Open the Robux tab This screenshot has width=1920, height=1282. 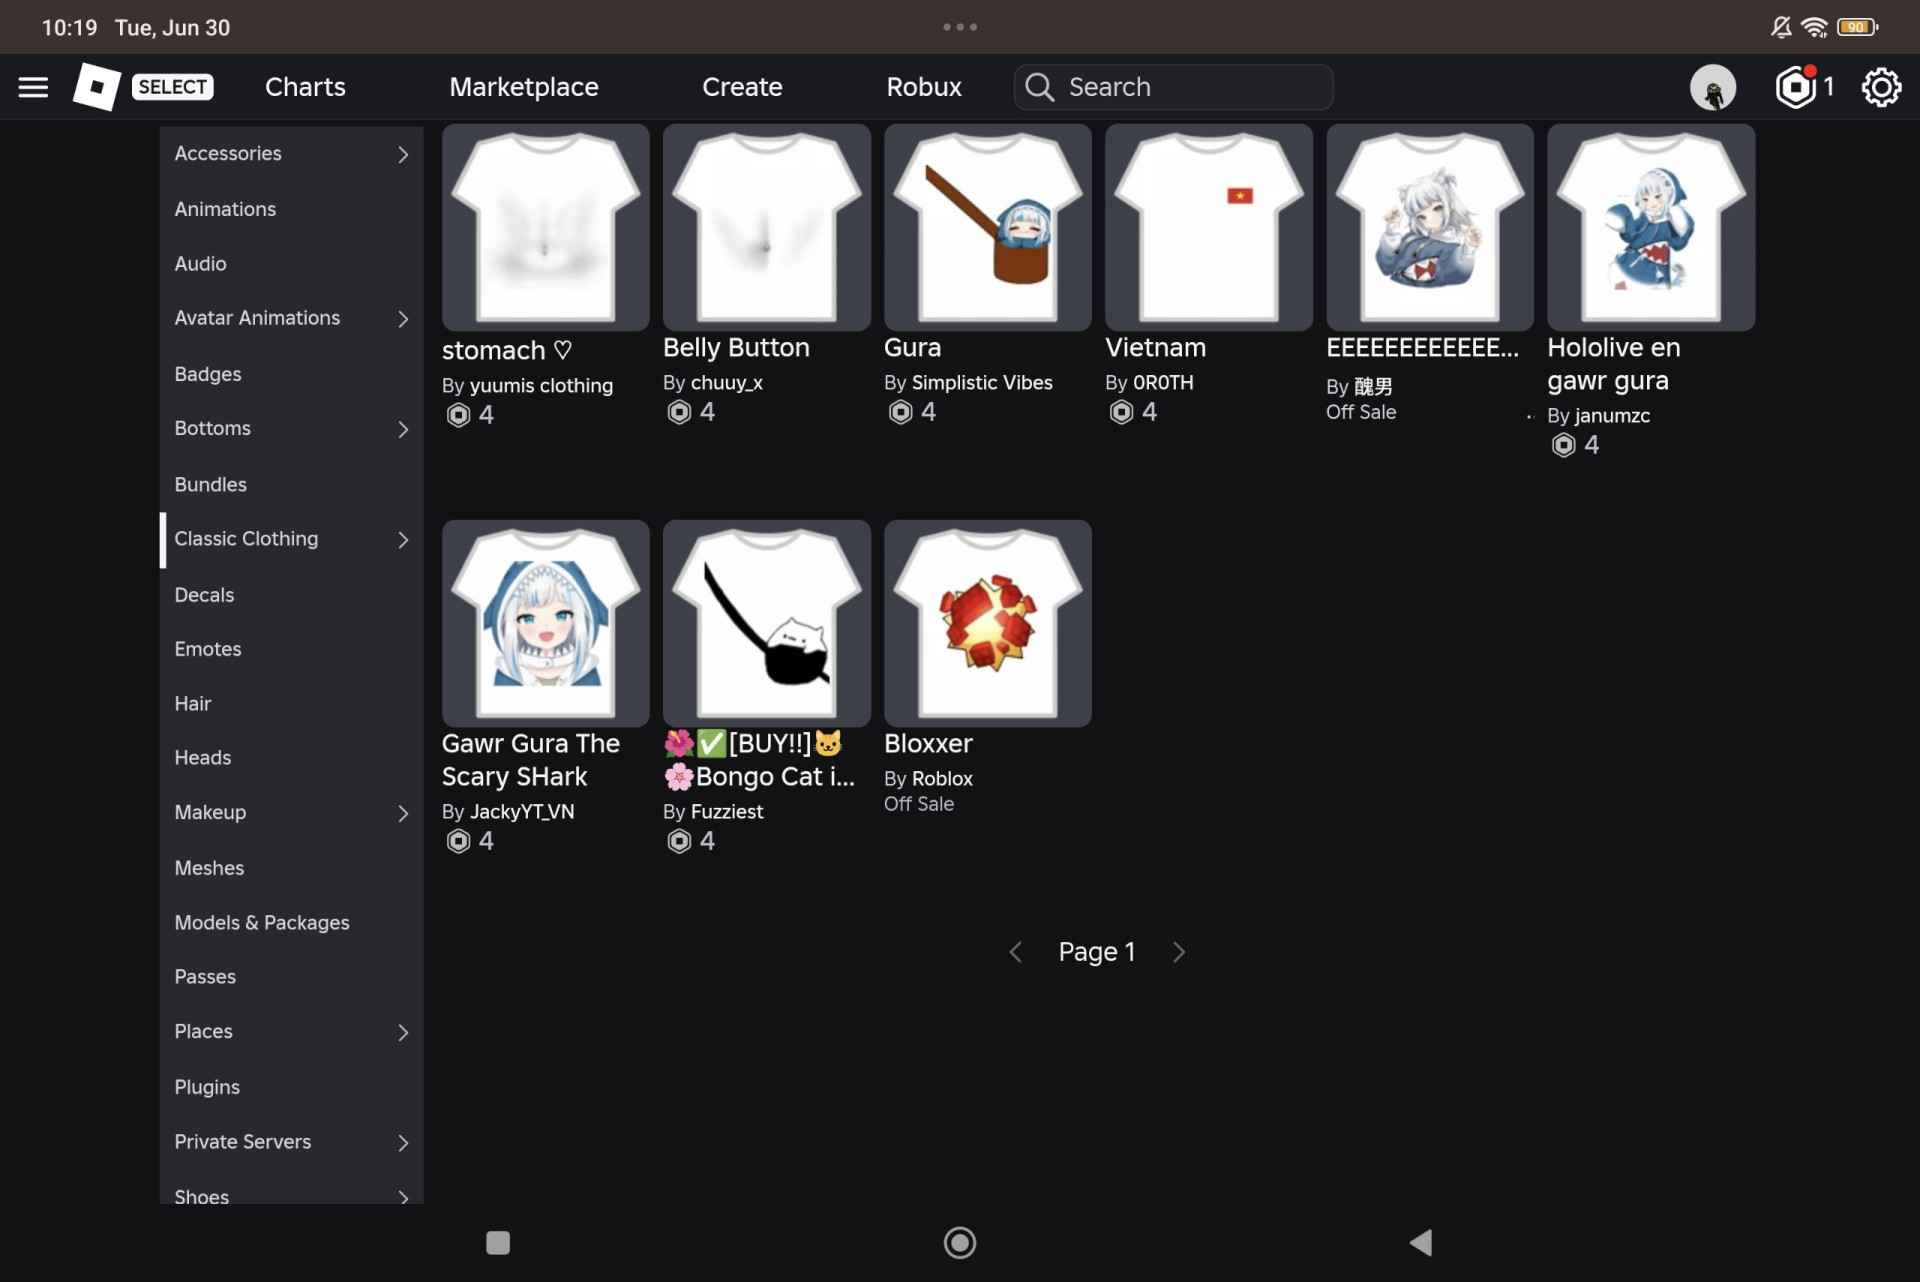pyautogui.click(x=924, y=87)
